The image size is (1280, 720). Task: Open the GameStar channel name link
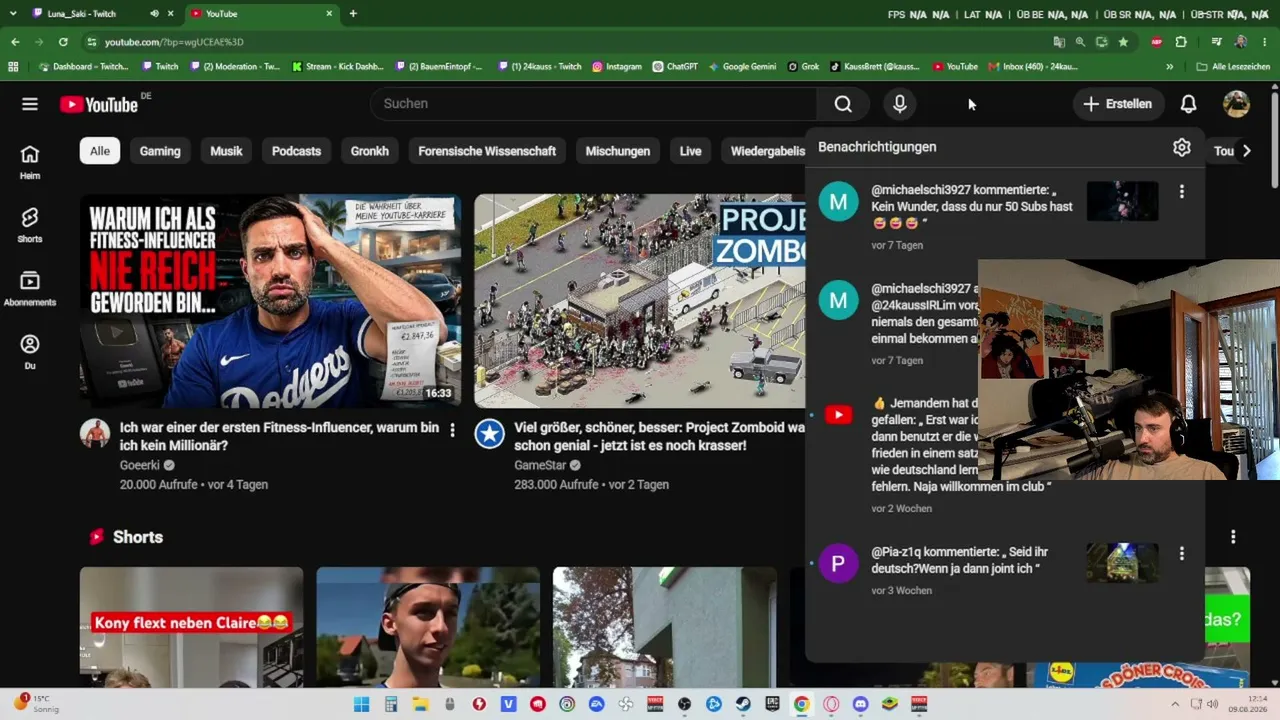pos(540,465)
